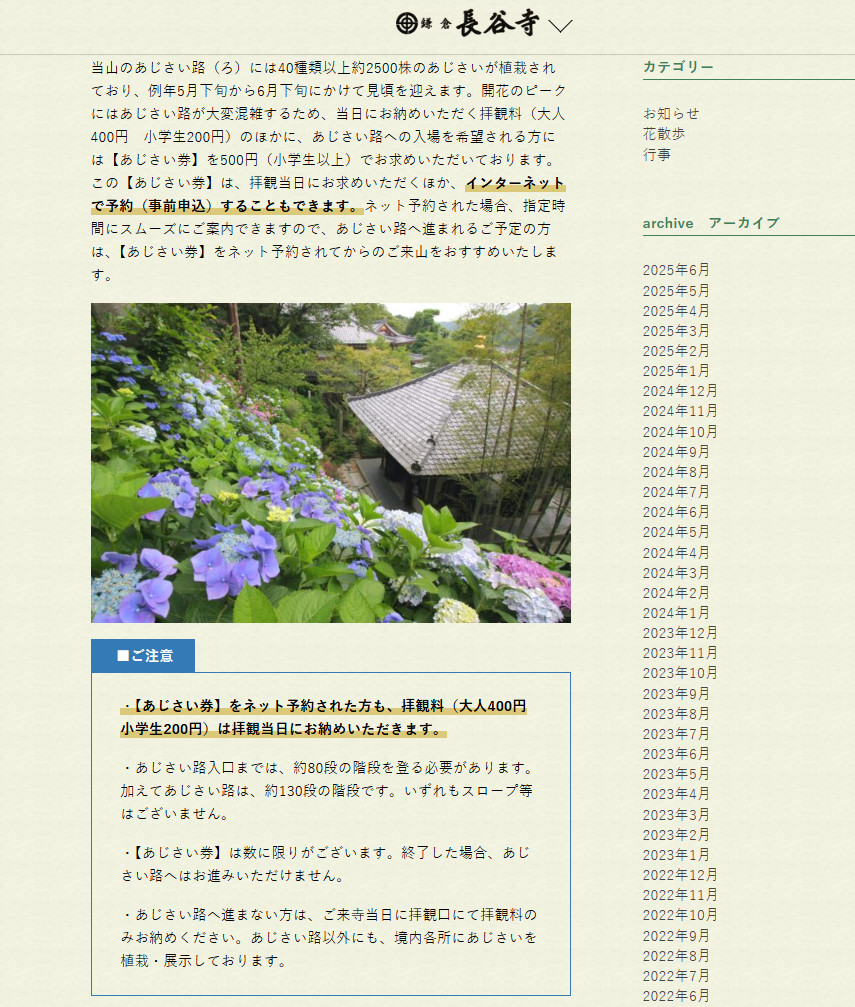The image size is (855, 1007).
Task: Open archive 2023年9月
Action: [x=676, y=694]
